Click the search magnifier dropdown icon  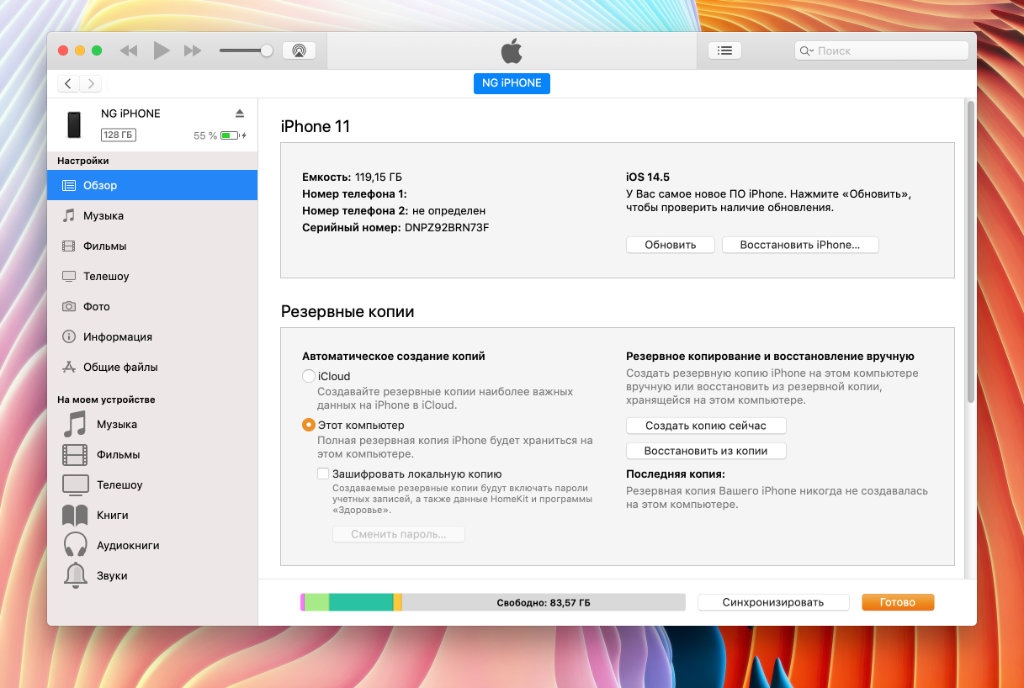807,51
